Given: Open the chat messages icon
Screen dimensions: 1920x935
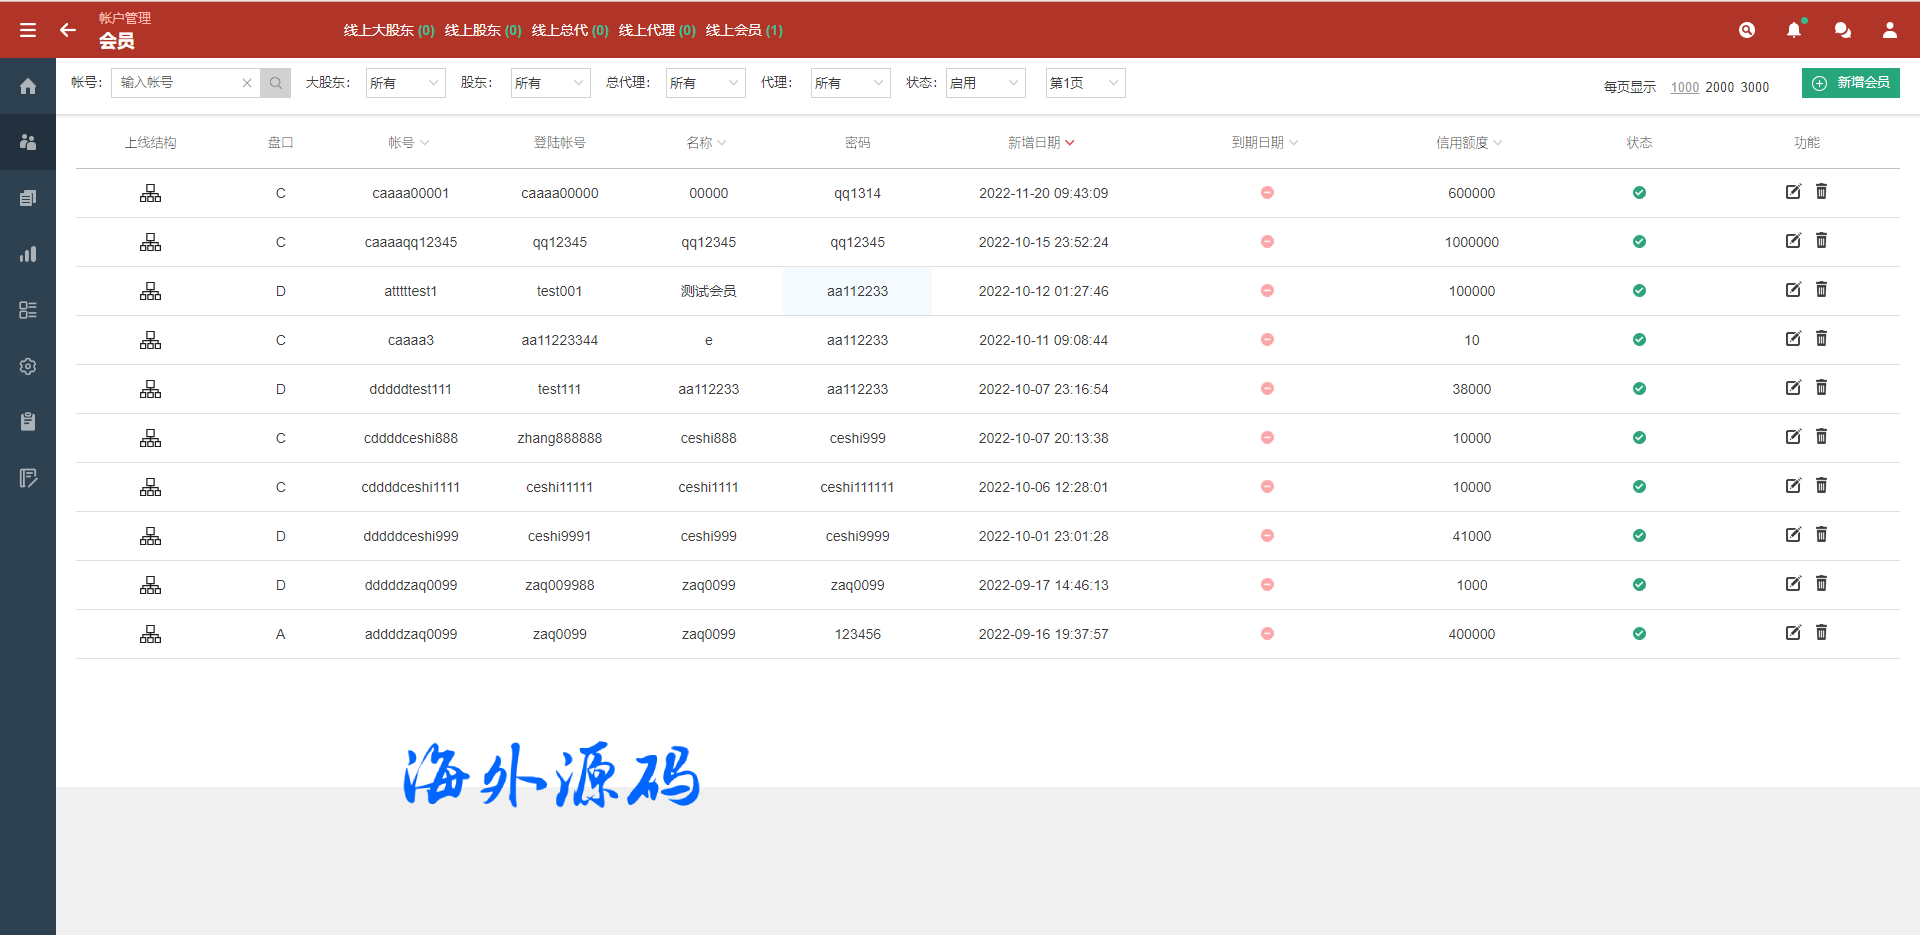Looking at the screenshot, I should tap(1842, 30).
